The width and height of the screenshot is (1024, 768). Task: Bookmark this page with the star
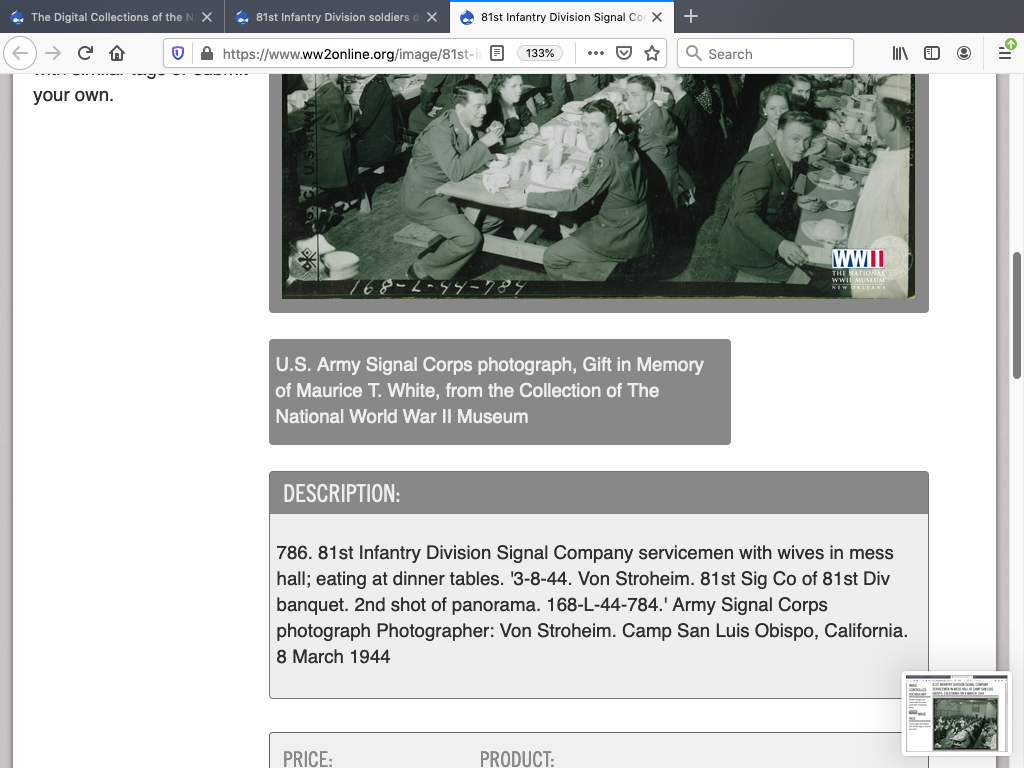(x=652, y=54)
